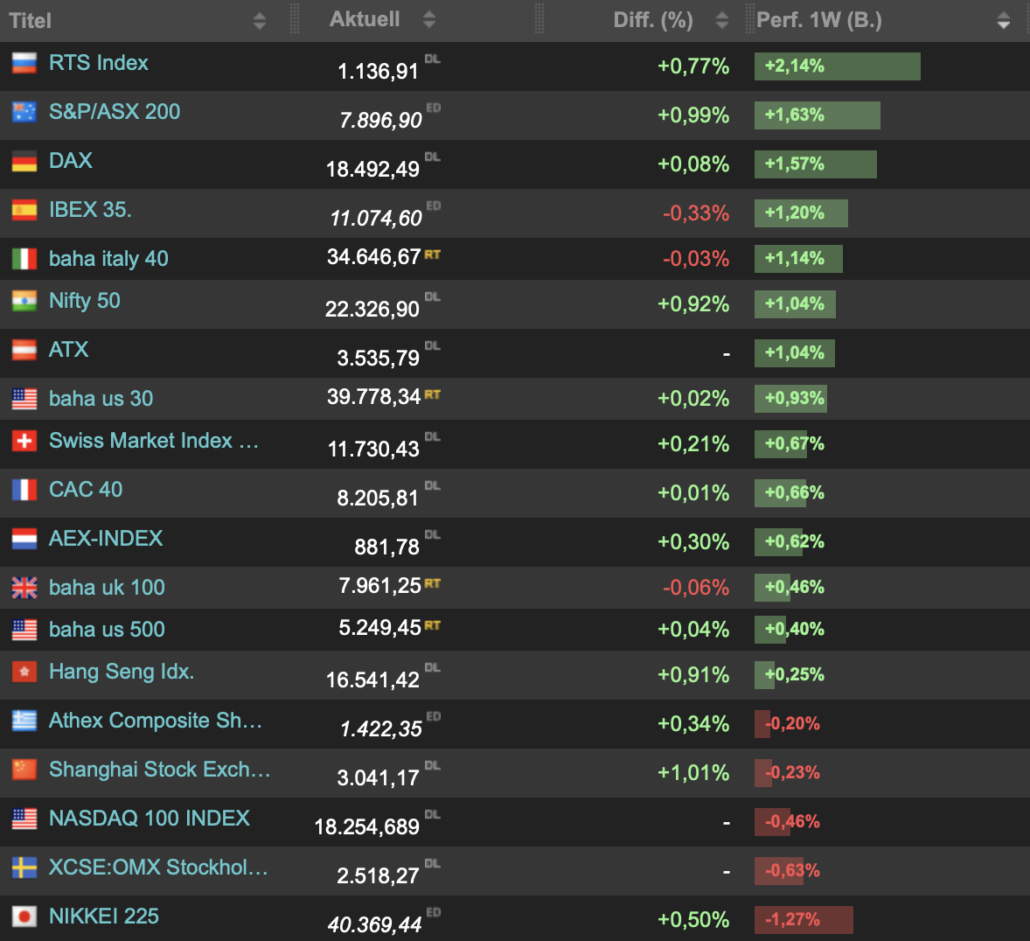Click the Greek flag beside Athex Composite
The image size is (1030, 941).
coord(24,721)
